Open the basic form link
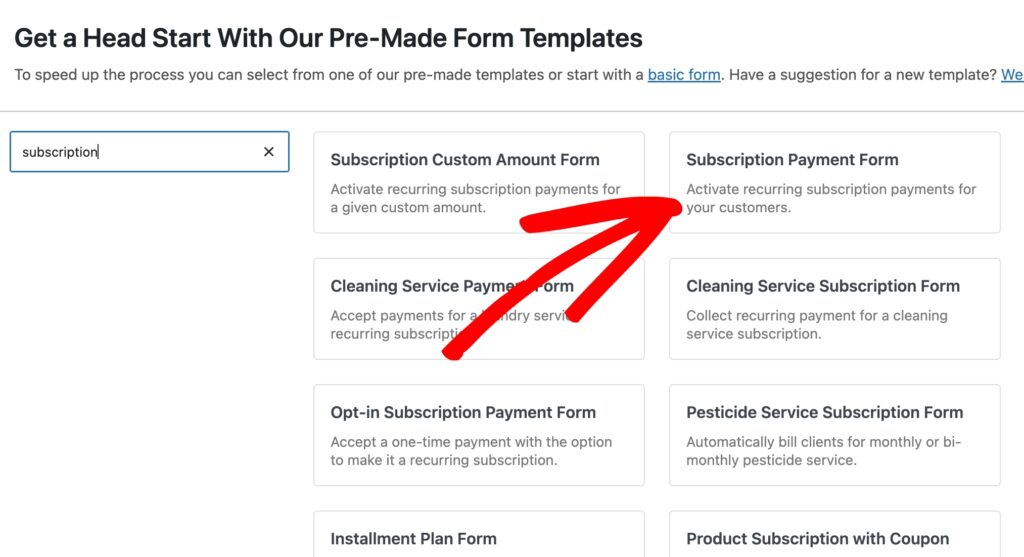Image resolution: width=1024 pixels, height=557 pixels. coord(684,75)
